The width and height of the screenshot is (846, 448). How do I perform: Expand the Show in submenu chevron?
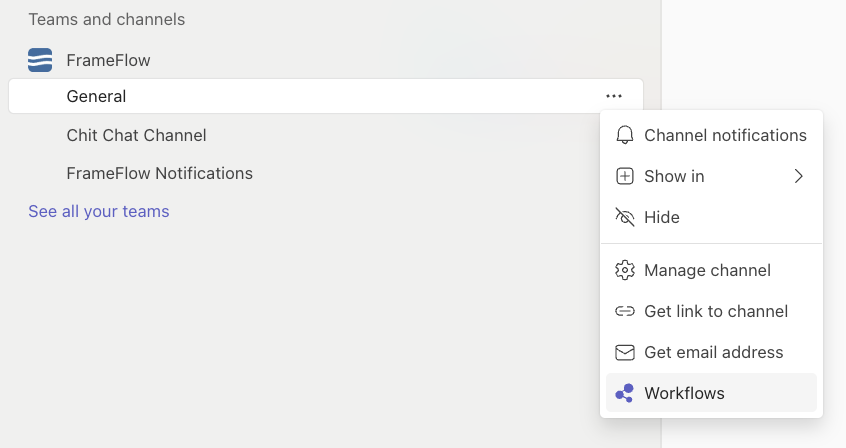click(x=799, y=176)
